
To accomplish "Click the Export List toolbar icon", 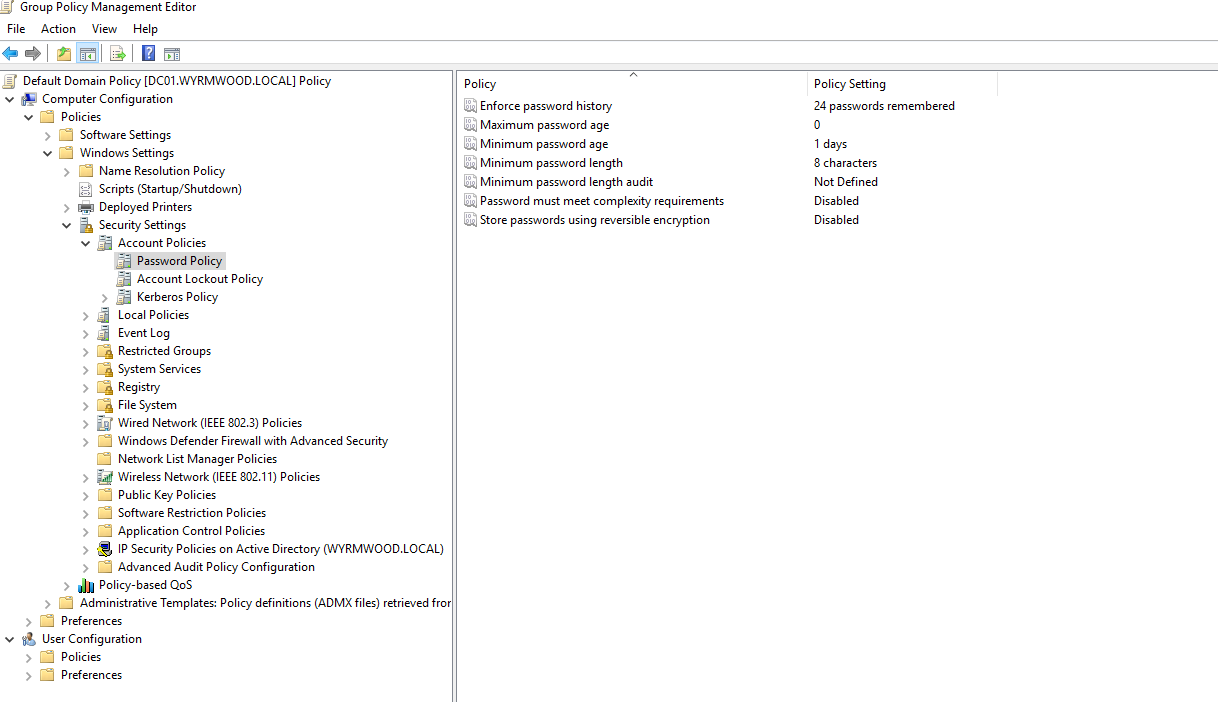I will [x=118, y=54].
